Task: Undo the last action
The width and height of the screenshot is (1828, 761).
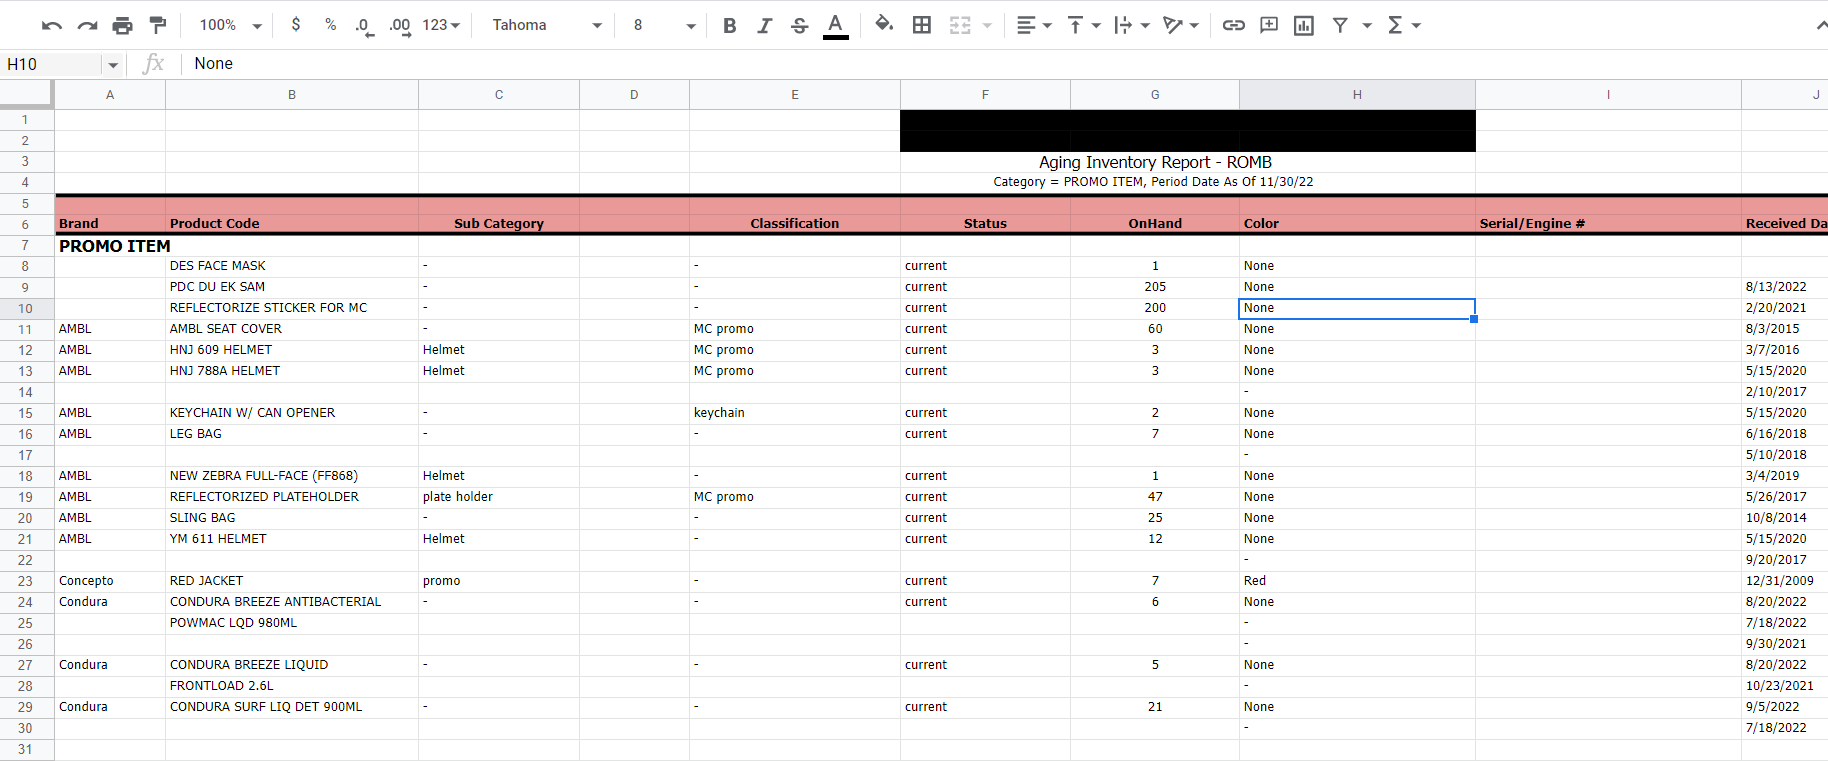Action: pos(52,25)
